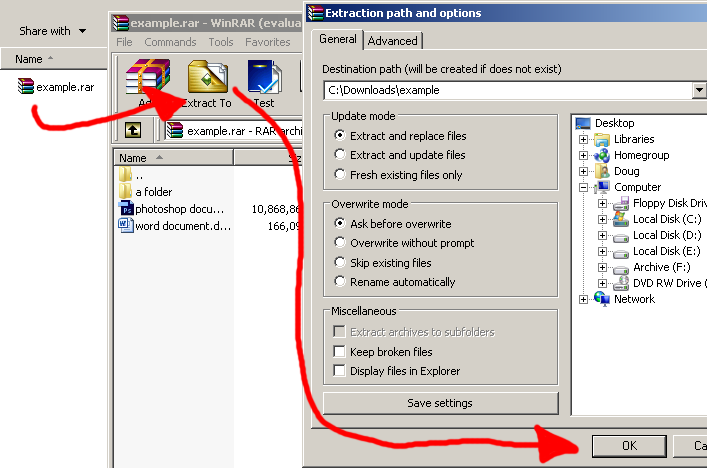Image resolution: width=707 pixels, height=468 pixels.
Task: Open 'a folder' in the archive list
Action: click(x=153, y=192)
